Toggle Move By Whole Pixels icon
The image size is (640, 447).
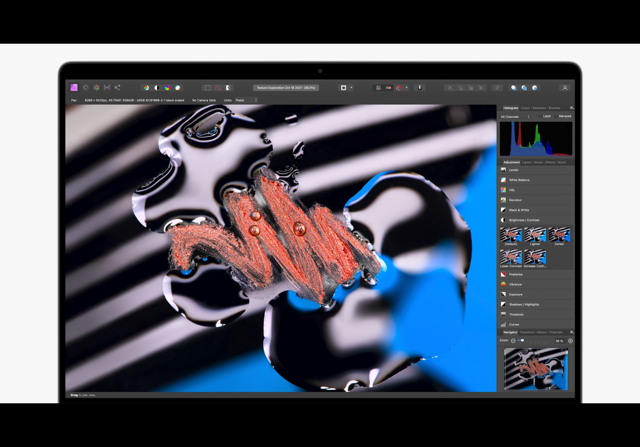389,88
